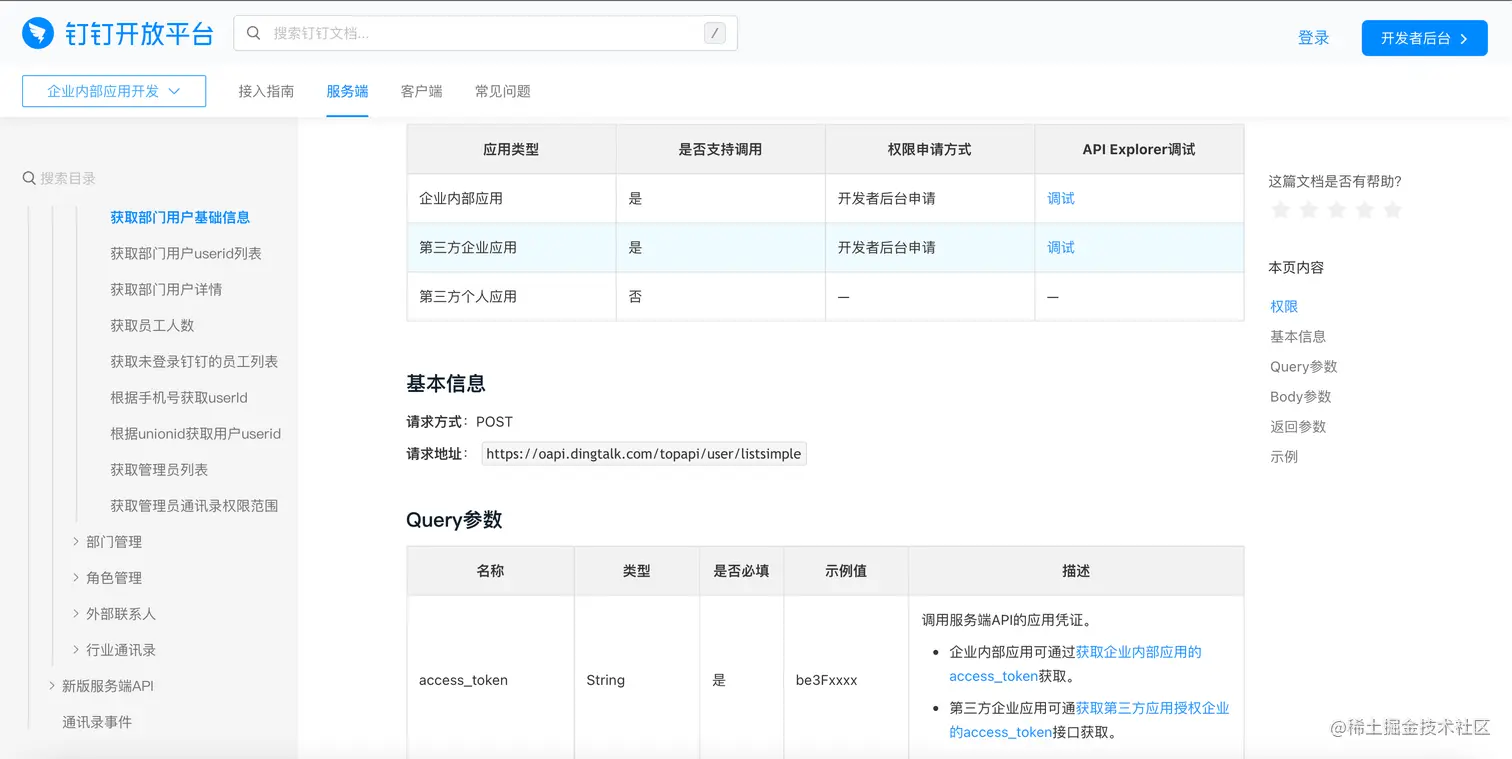Click the access_token parameter name cell
Viewport: 1512px width, 759px height.
click(490, 680)
